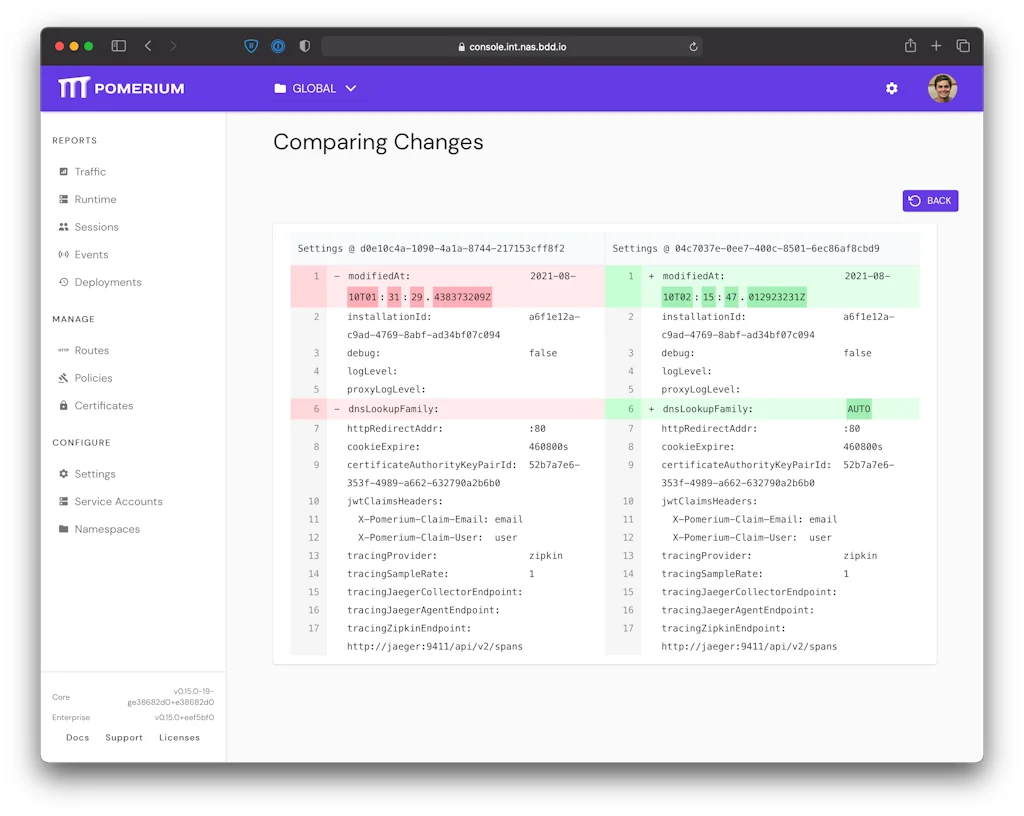Screen dimensions: 1024x816
Task: Click the browser address bar
Action: pyautogui.click(x=512, y=46)
